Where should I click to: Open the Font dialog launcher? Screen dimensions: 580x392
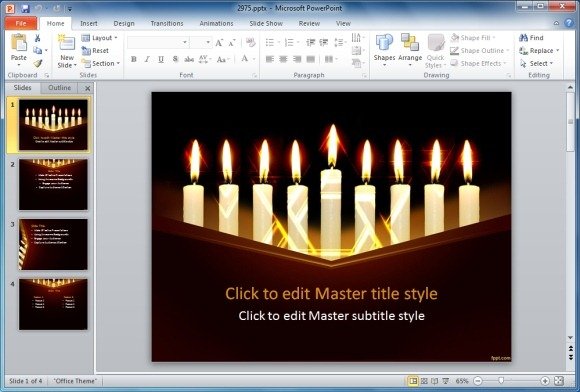point(254,75)
